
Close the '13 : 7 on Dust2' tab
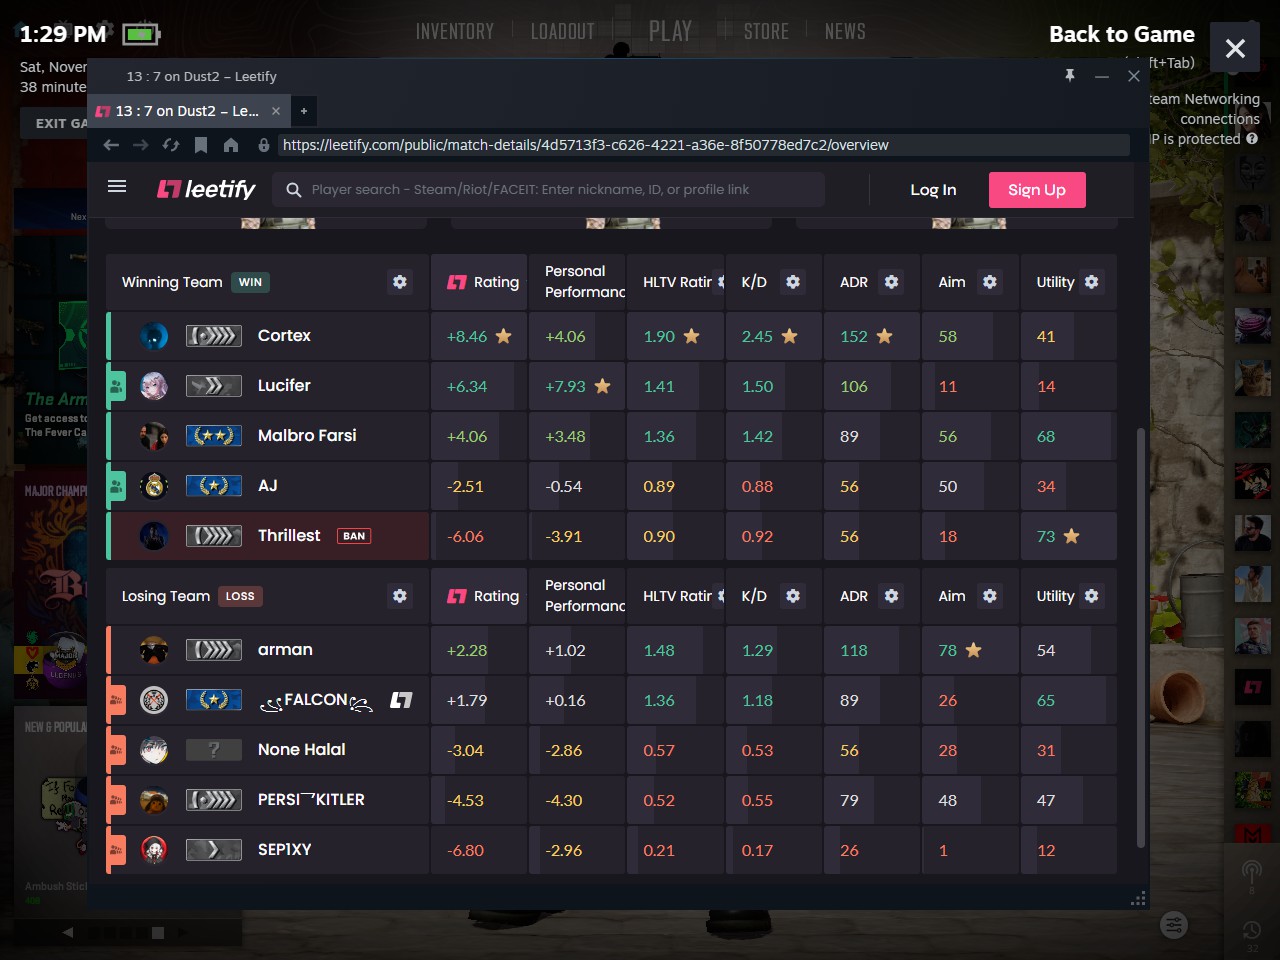click(276, 111)
